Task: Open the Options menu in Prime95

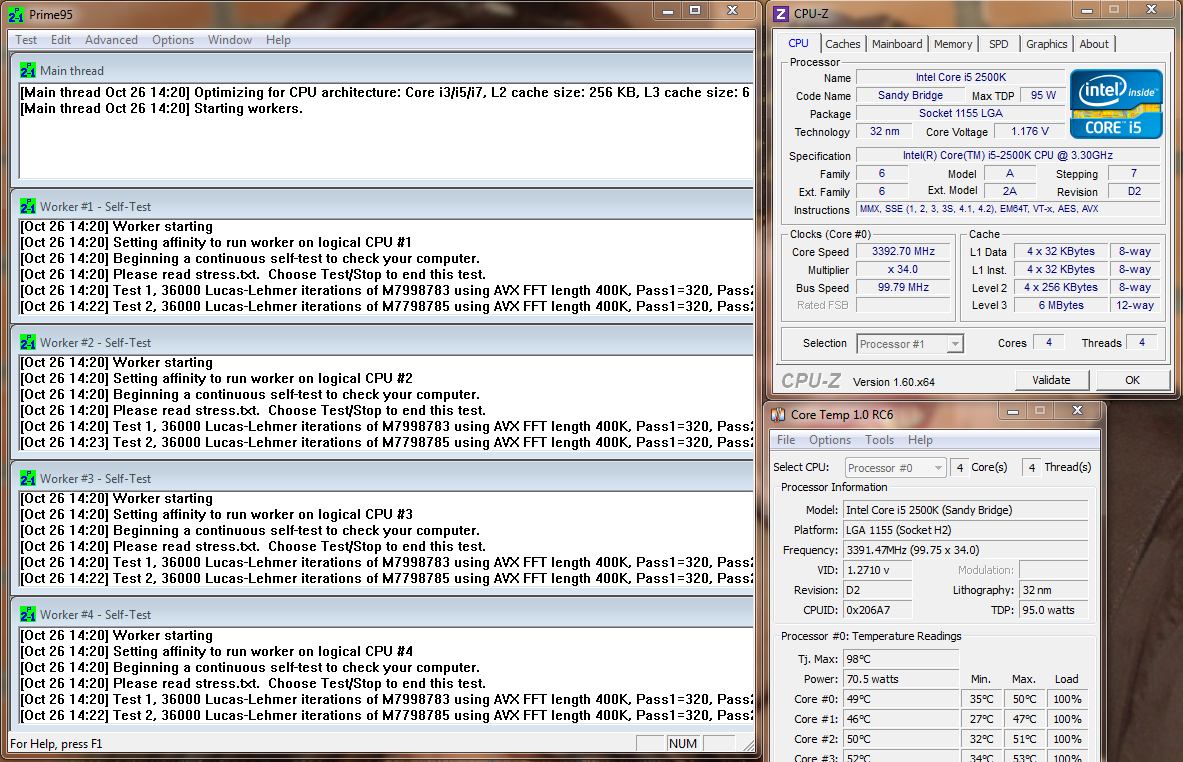Action: tap(173, 40)
